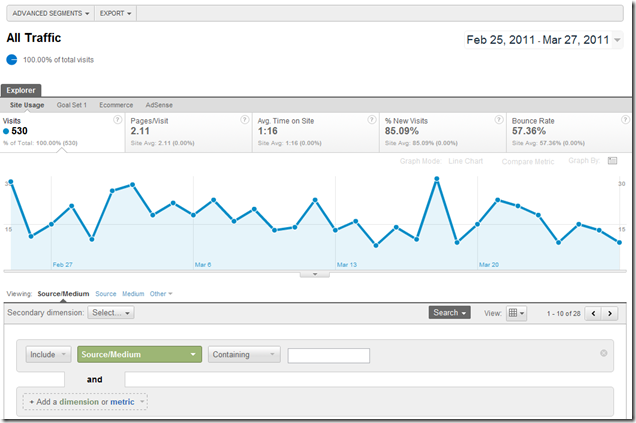This screenshot has height=423, width=636.
Task: Select the Visits metric tile
Action: pyautogui.click(x=62, y=133)
